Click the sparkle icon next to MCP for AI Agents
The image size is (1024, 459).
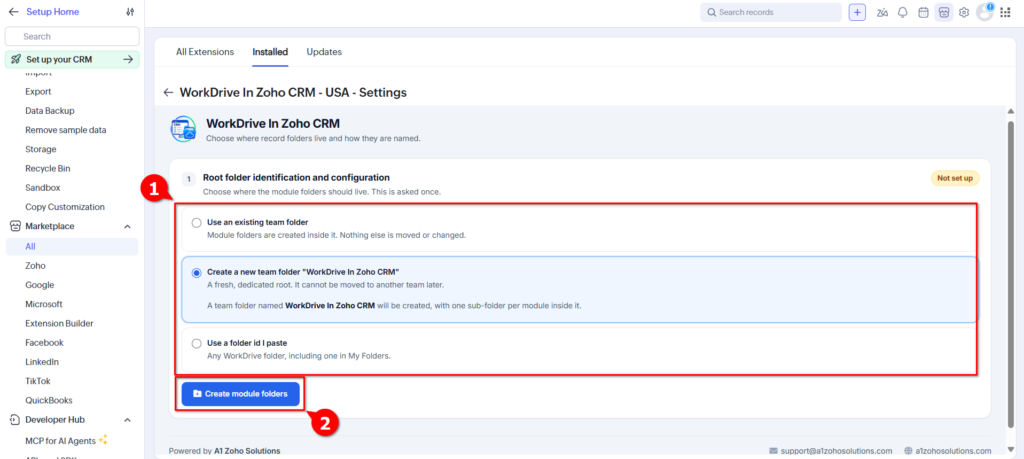(103, 440)
